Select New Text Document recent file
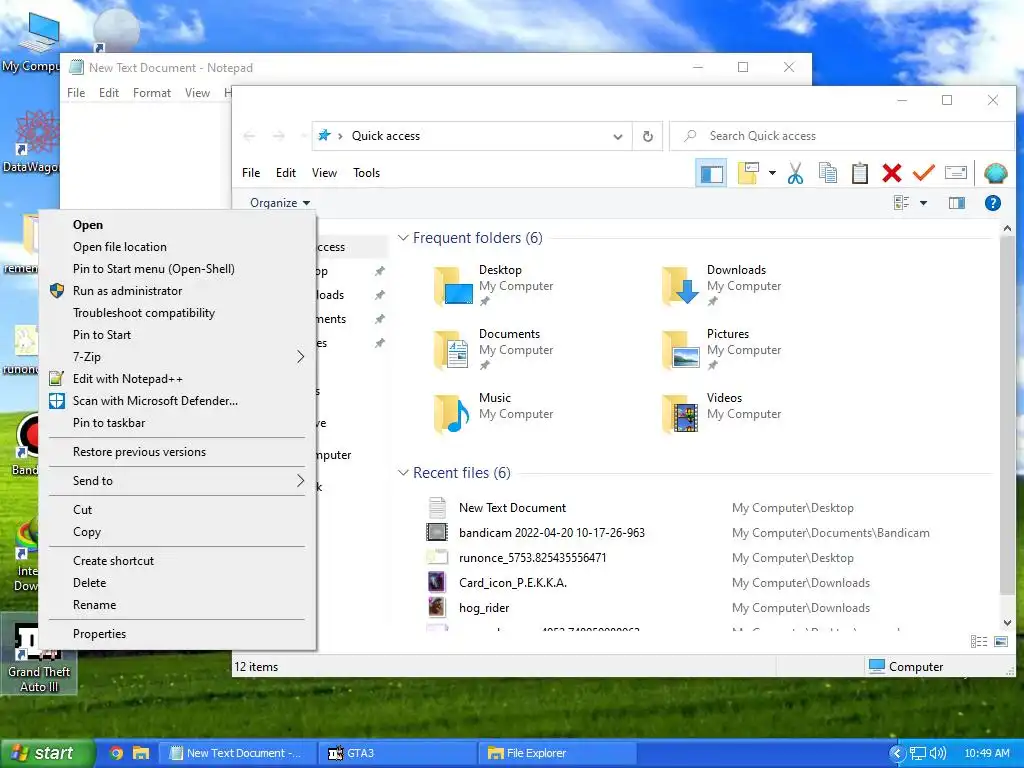The height and width of the screenshot is (768, 1024). click(512, 508)
